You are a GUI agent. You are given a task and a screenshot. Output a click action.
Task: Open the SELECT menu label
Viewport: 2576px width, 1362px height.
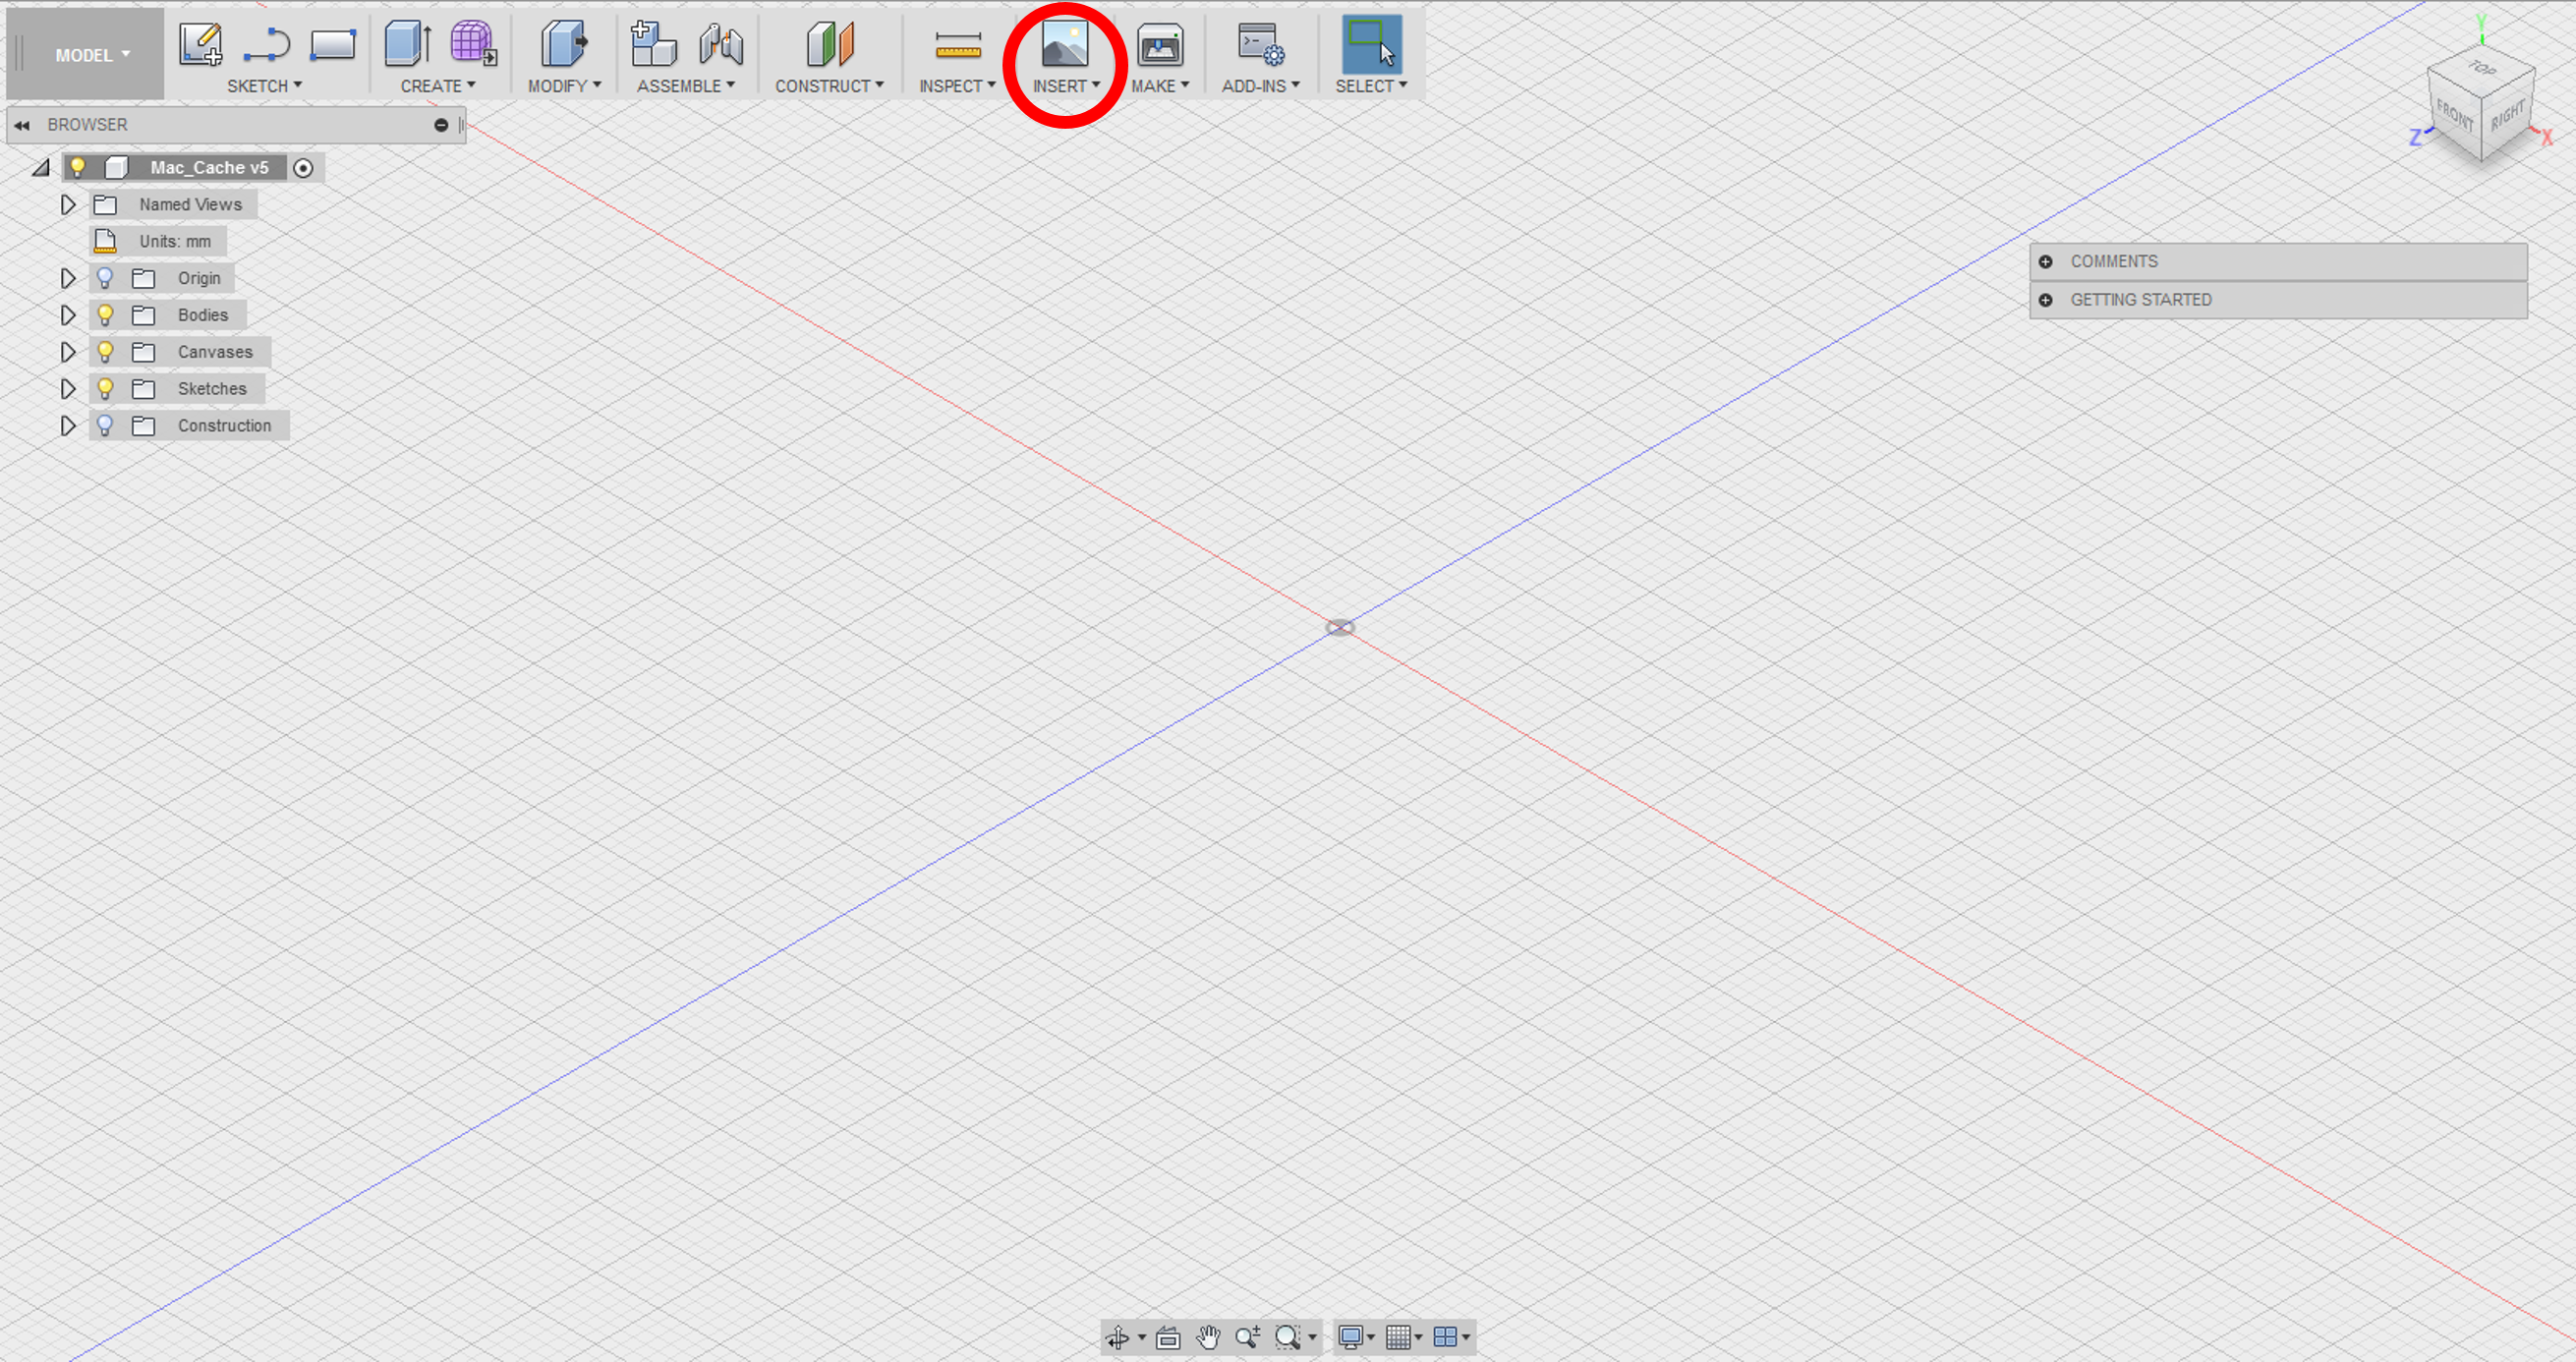click(1371, 86)
